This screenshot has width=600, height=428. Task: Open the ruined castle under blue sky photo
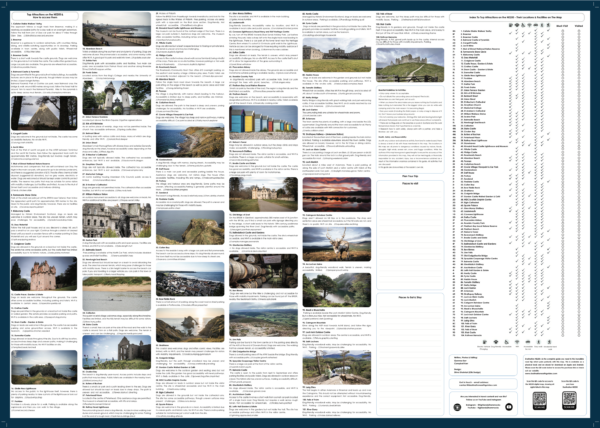117,352
